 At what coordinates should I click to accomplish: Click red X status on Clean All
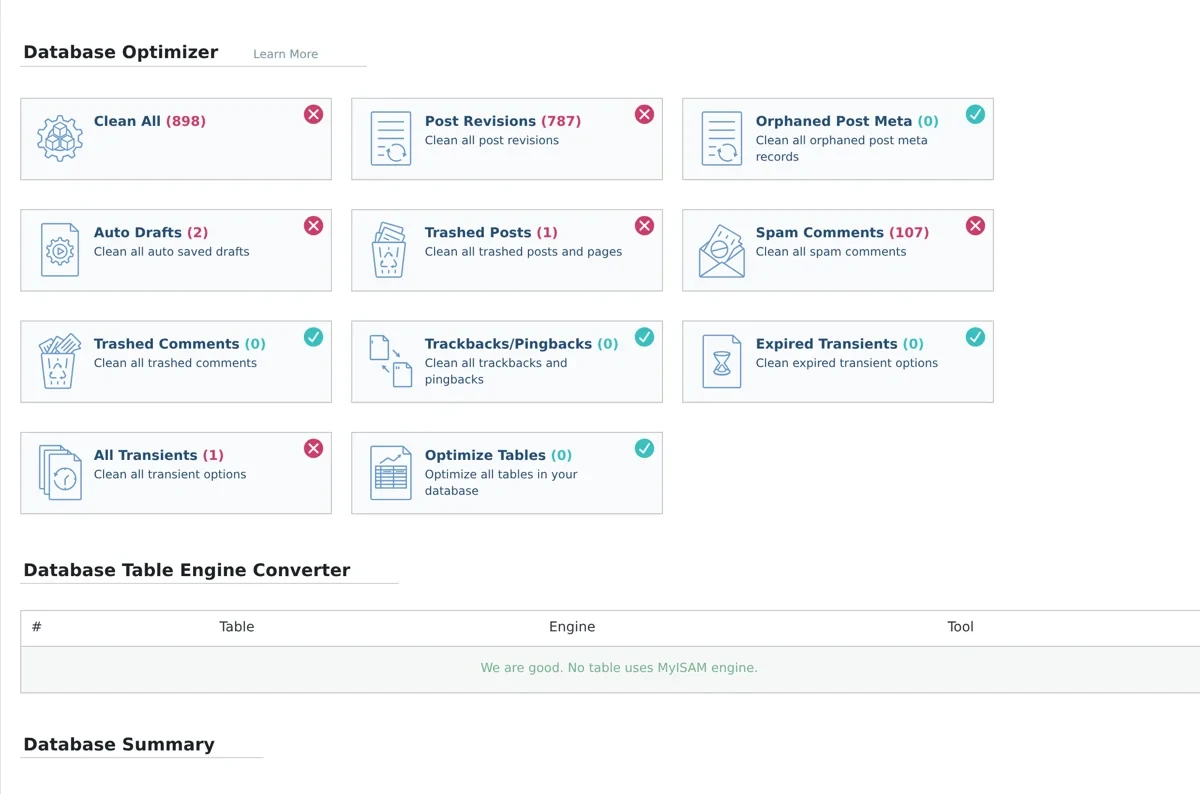pos(314,115)
